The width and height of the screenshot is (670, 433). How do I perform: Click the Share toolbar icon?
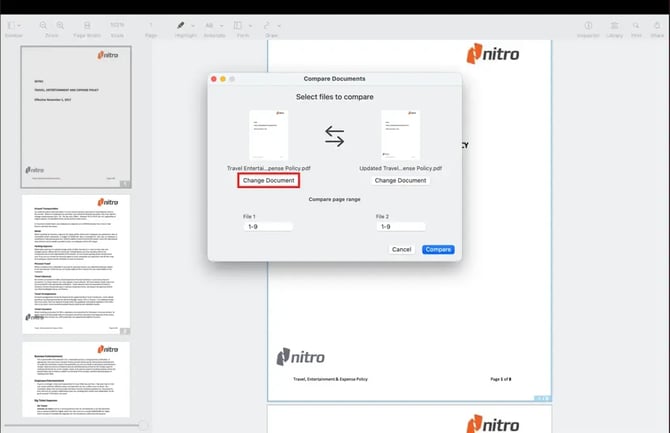(657, 26)
